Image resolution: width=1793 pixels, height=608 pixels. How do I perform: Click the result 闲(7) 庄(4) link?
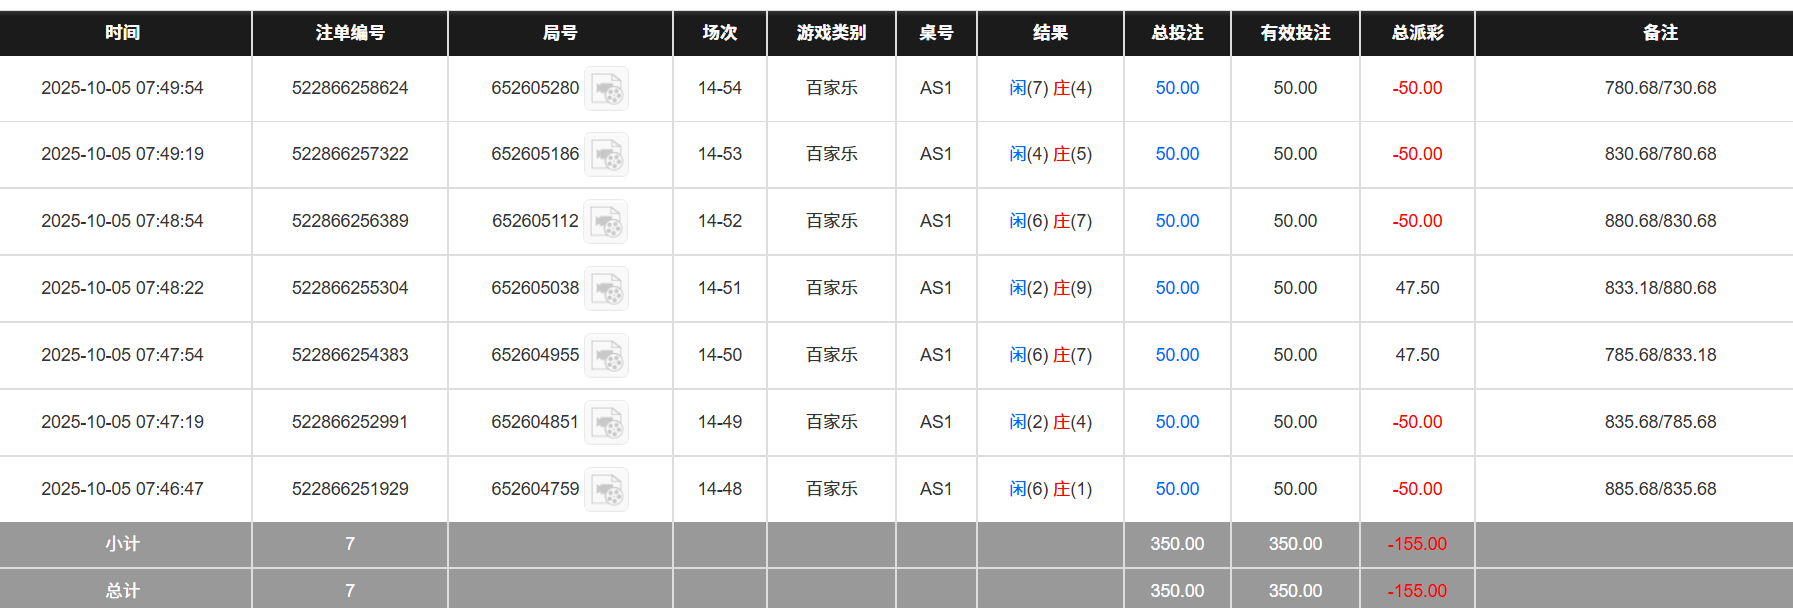[1050, 88]
